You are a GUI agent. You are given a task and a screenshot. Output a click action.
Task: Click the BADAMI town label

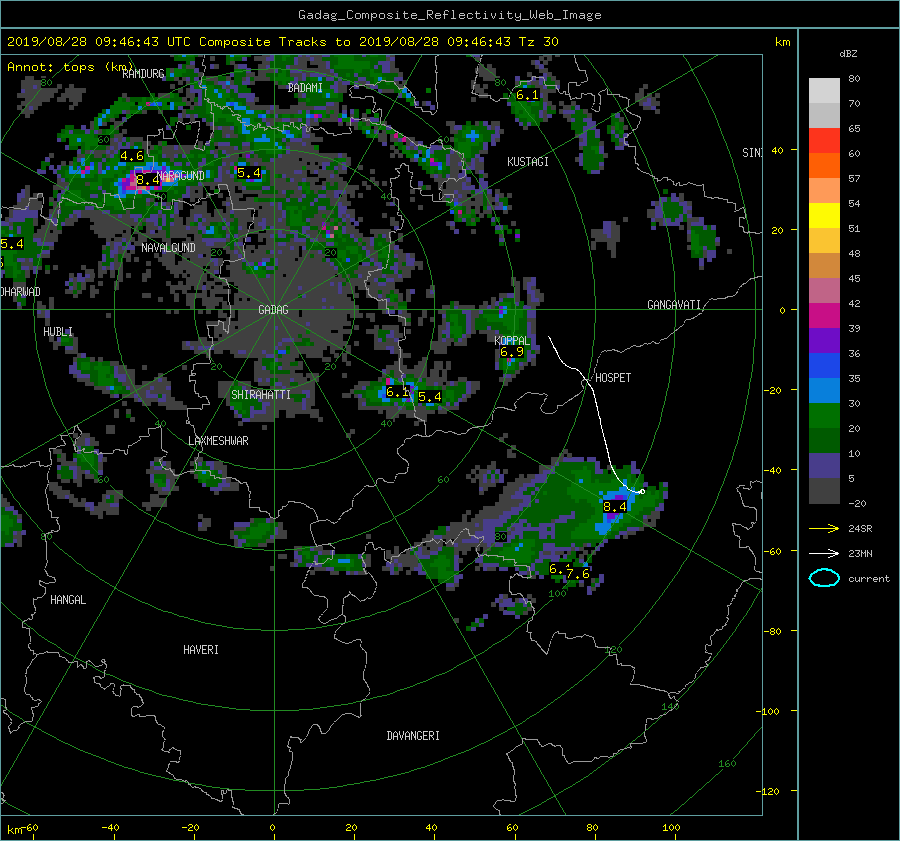tap(305, 88)
